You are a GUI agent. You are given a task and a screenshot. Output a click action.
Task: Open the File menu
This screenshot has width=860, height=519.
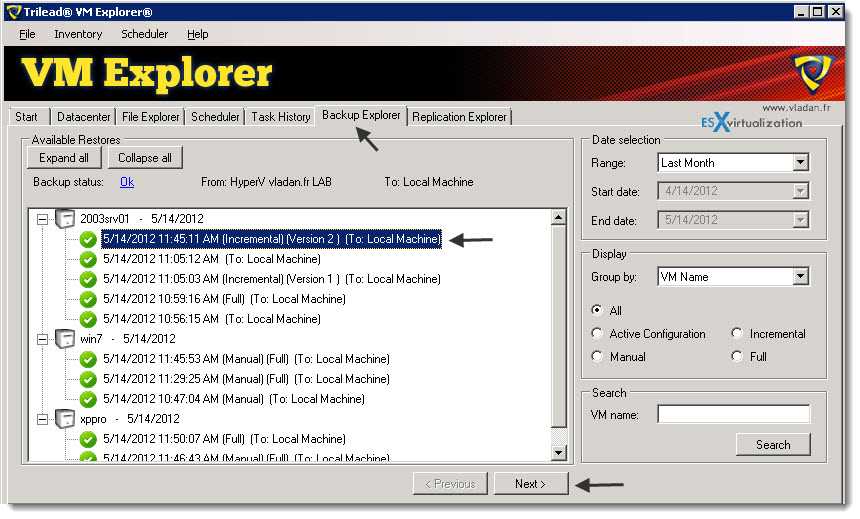pyautogui.click(x=27, y=34)
